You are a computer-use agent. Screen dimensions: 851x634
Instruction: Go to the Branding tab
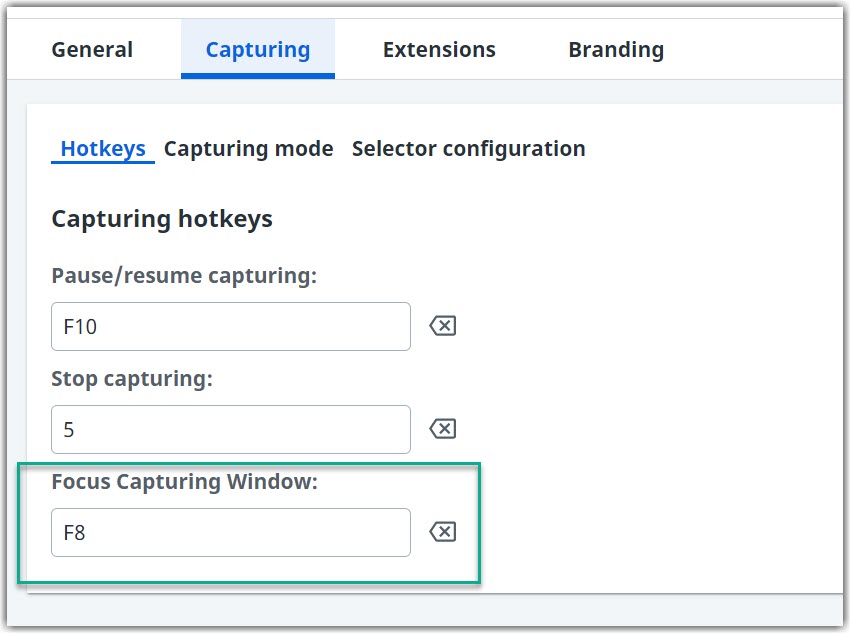point(615,49)
